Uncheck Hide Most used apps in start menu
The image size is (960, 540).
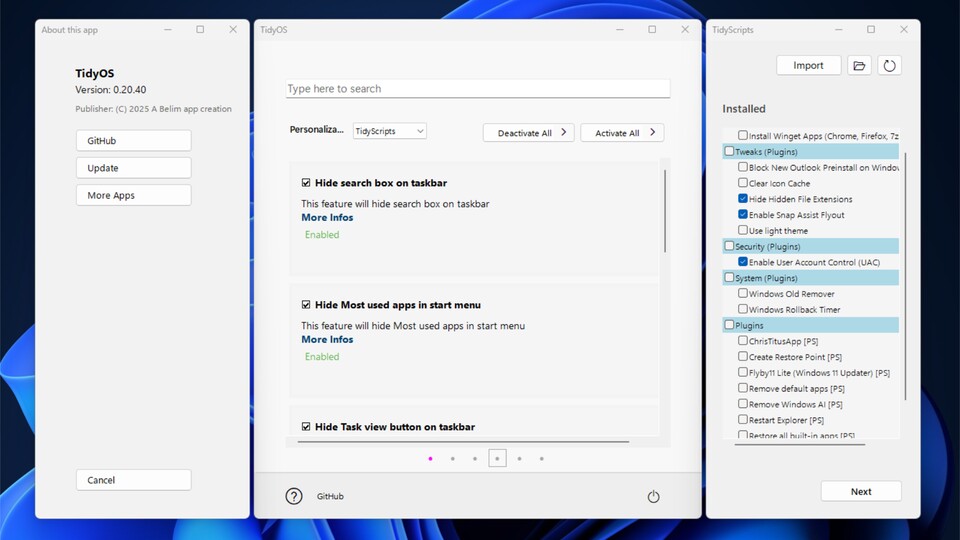[306, 304]
